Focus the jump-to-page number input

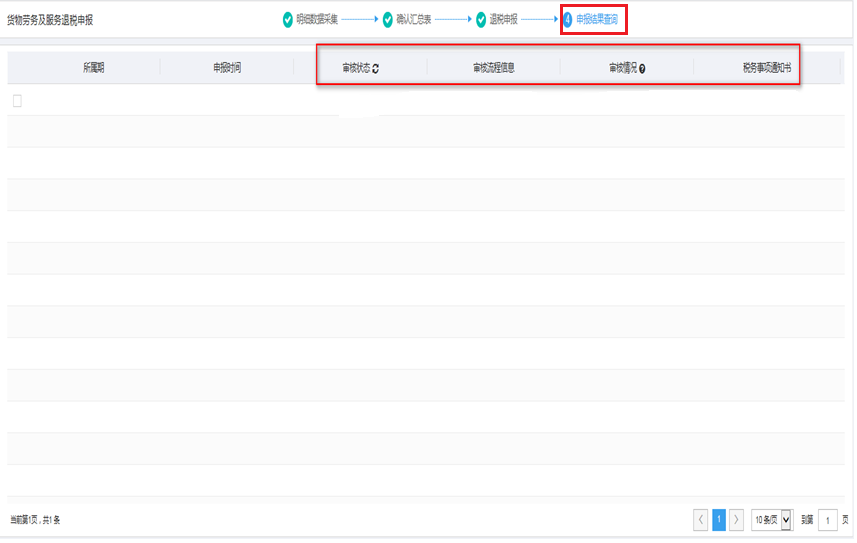pos(828,519)
